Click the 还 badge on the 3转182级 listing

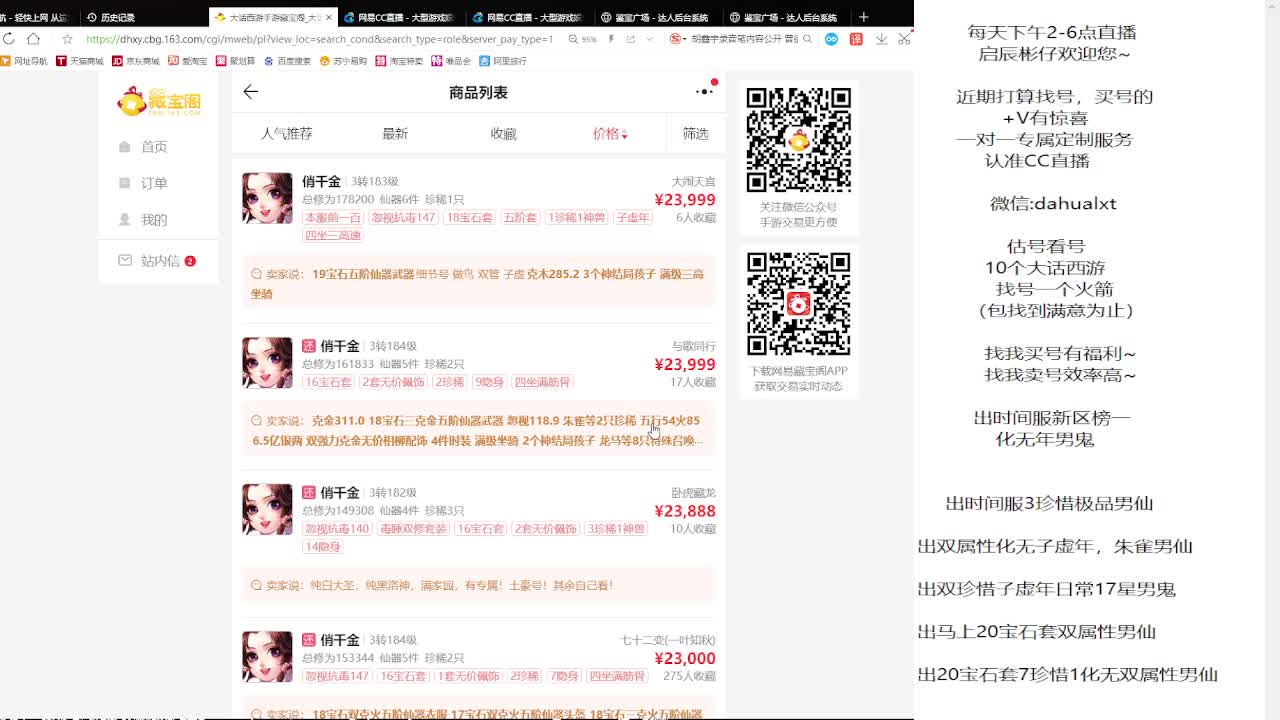pos(309,493)
